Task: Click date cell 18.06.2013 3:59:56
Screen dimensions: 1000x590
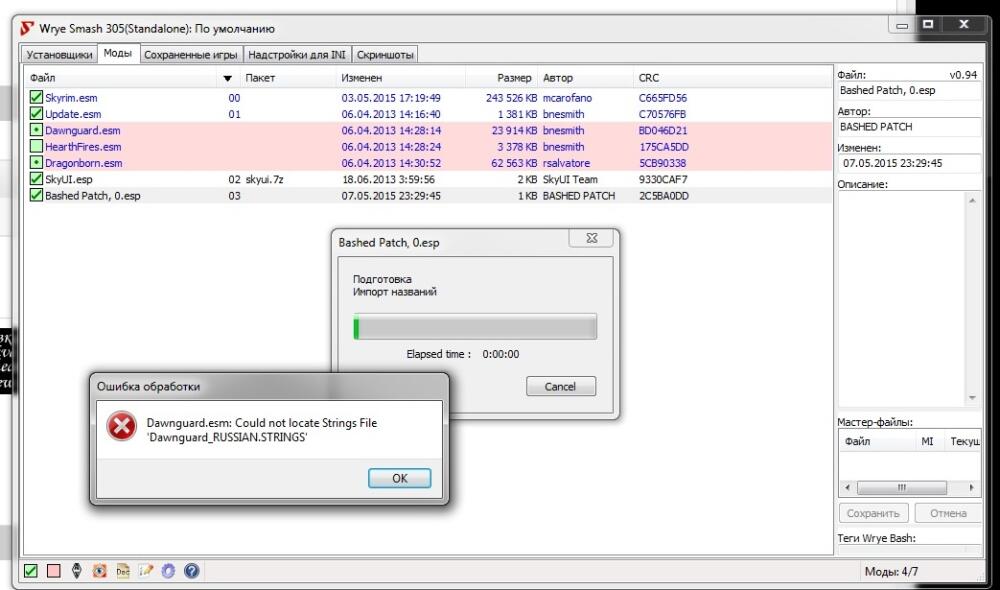Action: click(388, 180)
